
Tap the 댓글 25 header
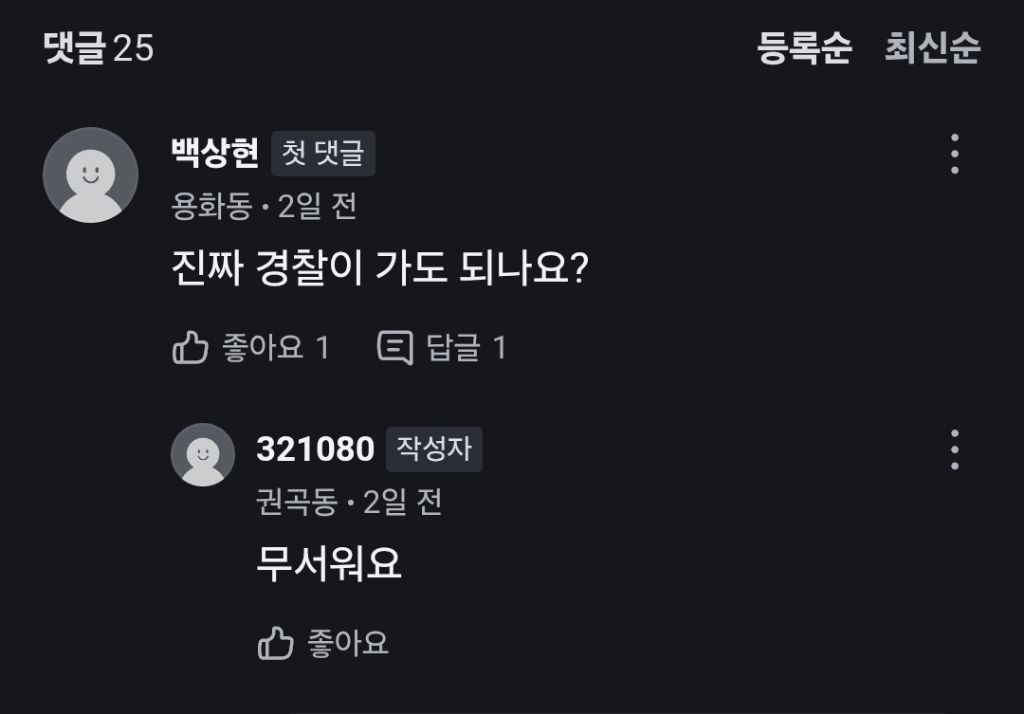click(99, 48)
